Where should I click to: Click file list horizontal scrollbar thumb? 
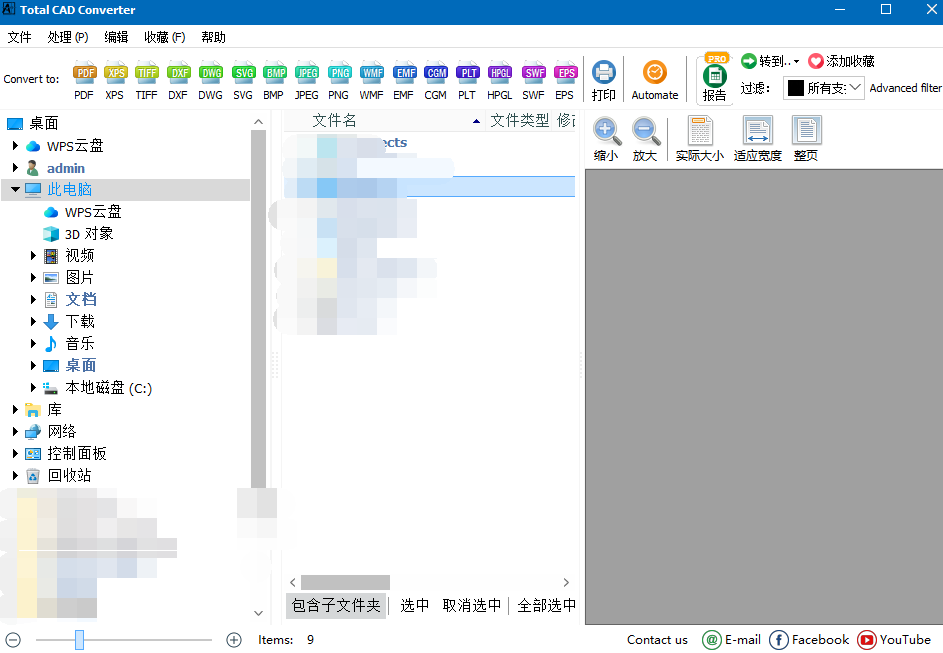[345, 582]
